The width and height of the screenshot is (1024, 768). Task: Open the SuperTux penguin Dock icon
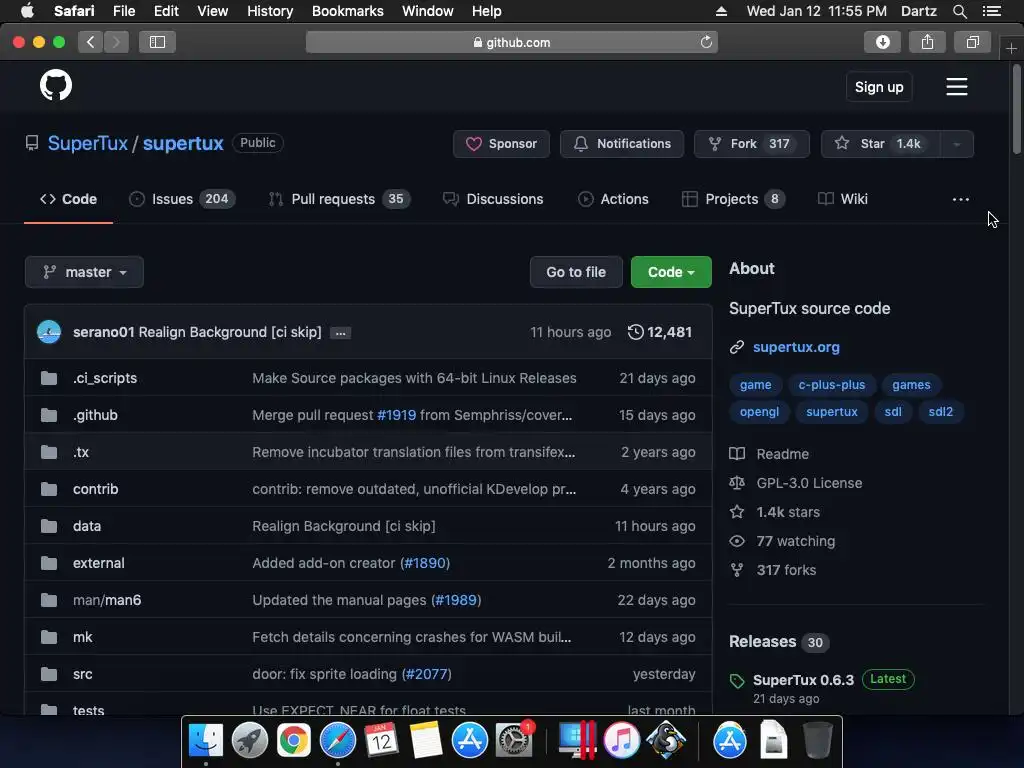[665, 741]
